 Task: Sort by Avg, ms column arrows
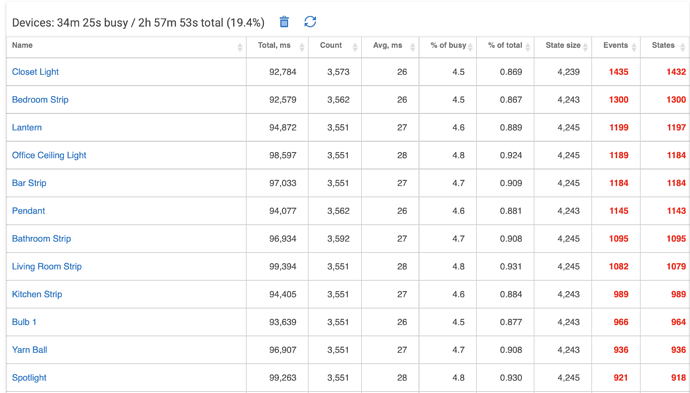click(412, 47)
